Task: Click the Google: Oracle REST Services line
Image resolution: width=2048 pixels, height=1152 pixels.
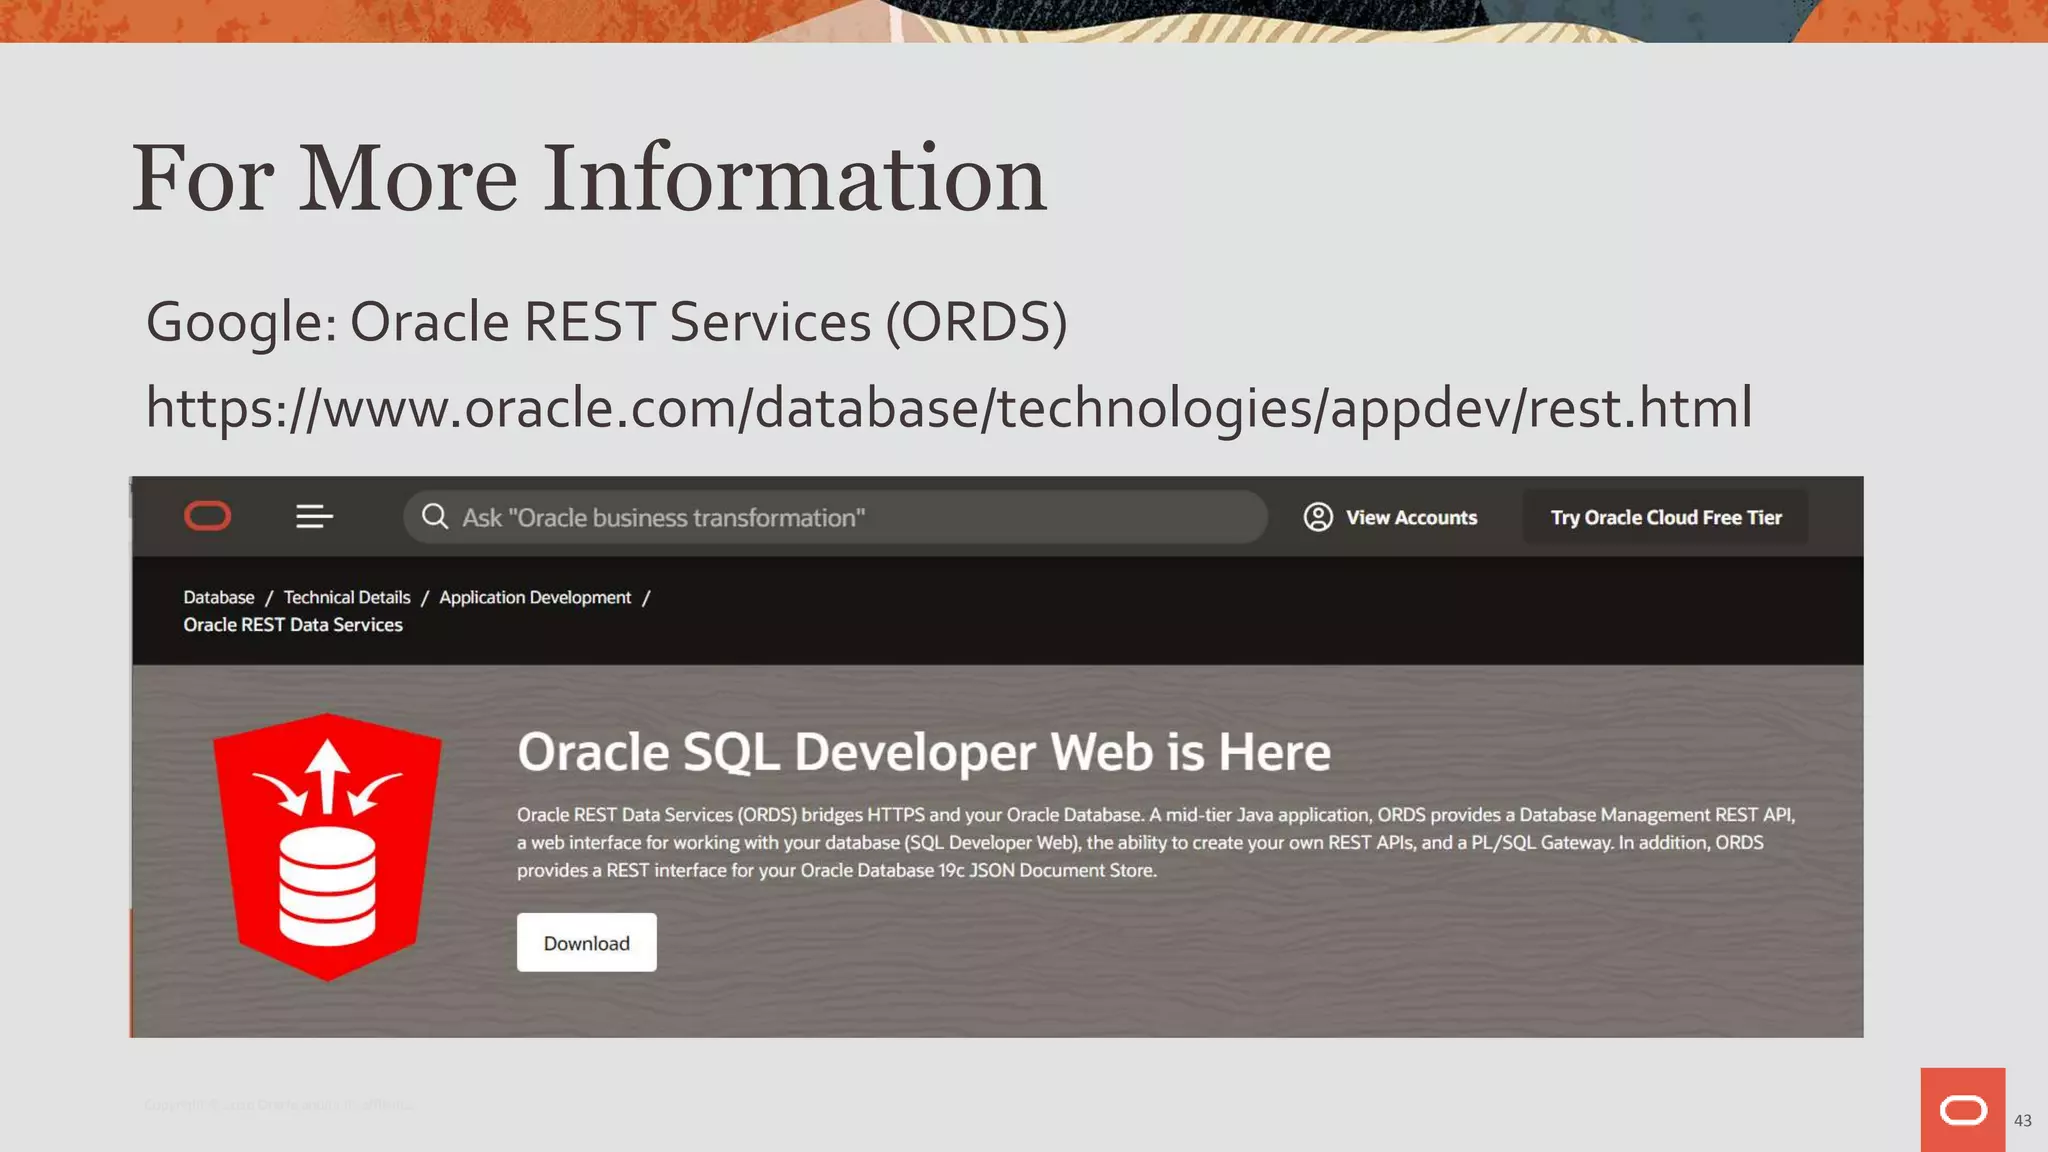Action: pos(607,322)
